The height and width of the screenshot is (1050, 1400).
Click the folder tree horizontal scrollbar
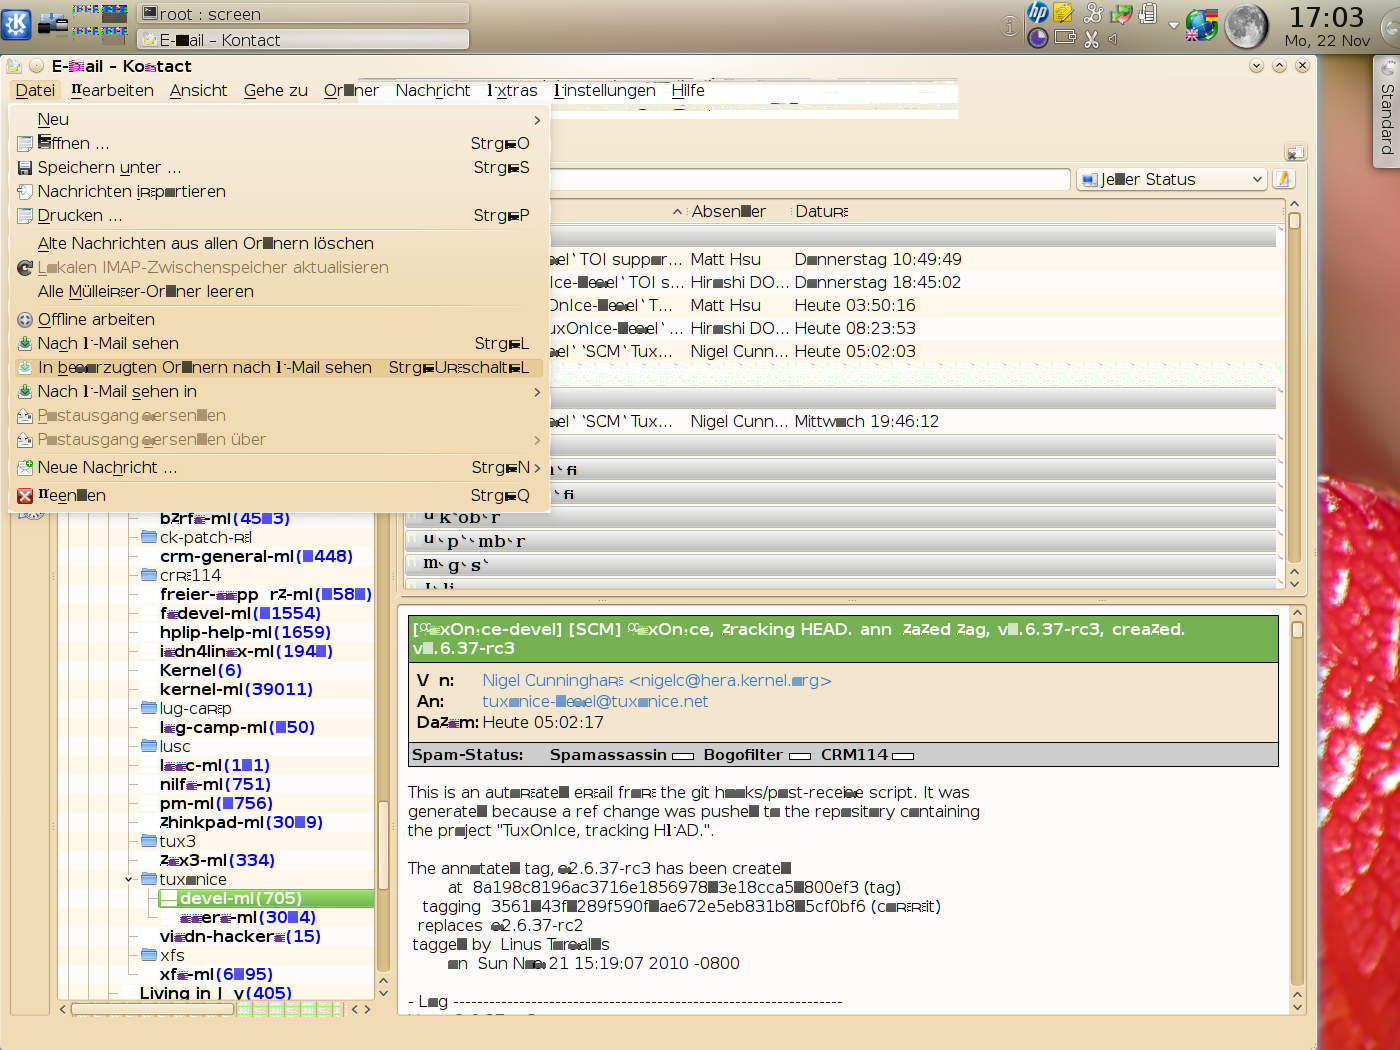150,1009
